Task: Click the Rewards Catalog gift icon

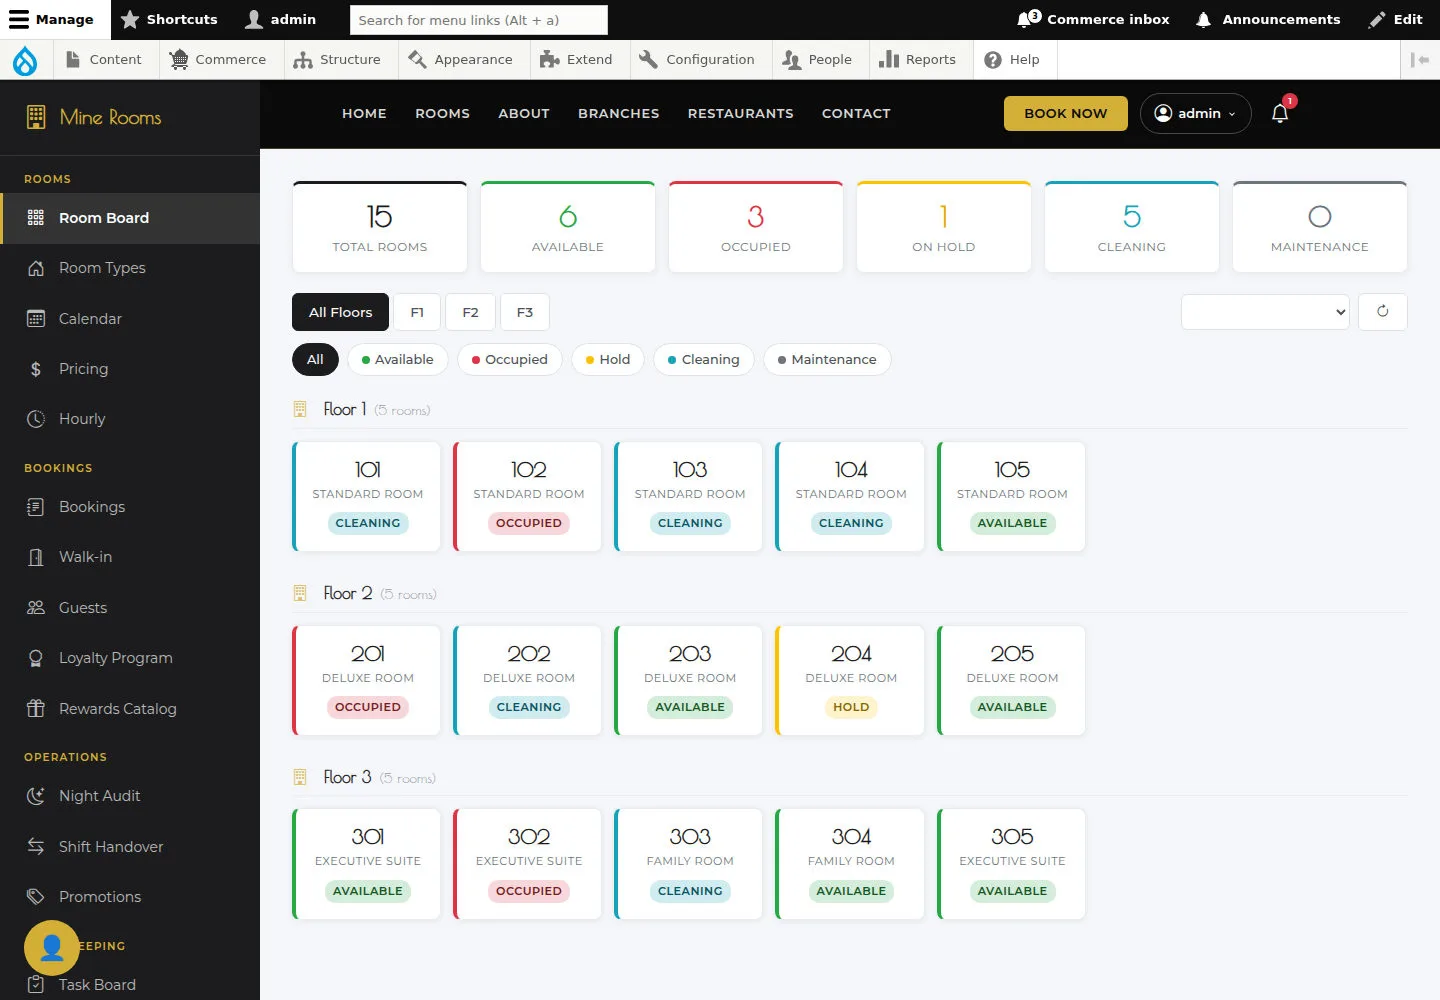Action: (36, 709)
